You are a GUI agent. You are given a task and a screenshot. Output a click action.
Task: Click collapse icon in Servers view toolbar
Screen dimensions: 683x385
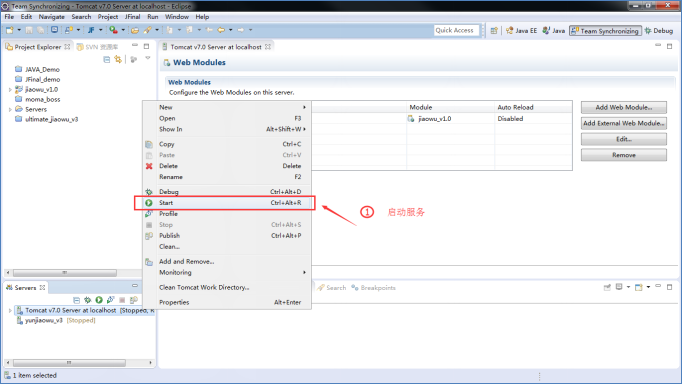click(x=76, y=300)
